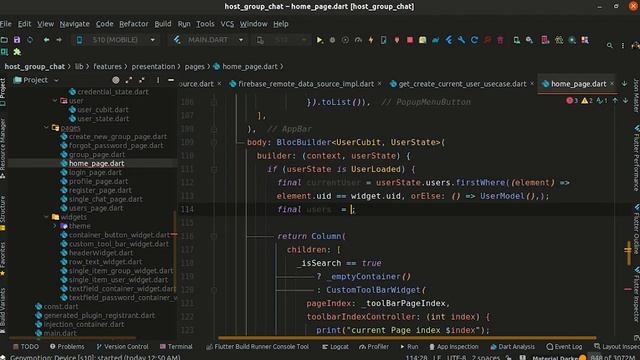The image size is (640, 360).
Task: Run the app with the green play icon
Action: tap(320, 40)
